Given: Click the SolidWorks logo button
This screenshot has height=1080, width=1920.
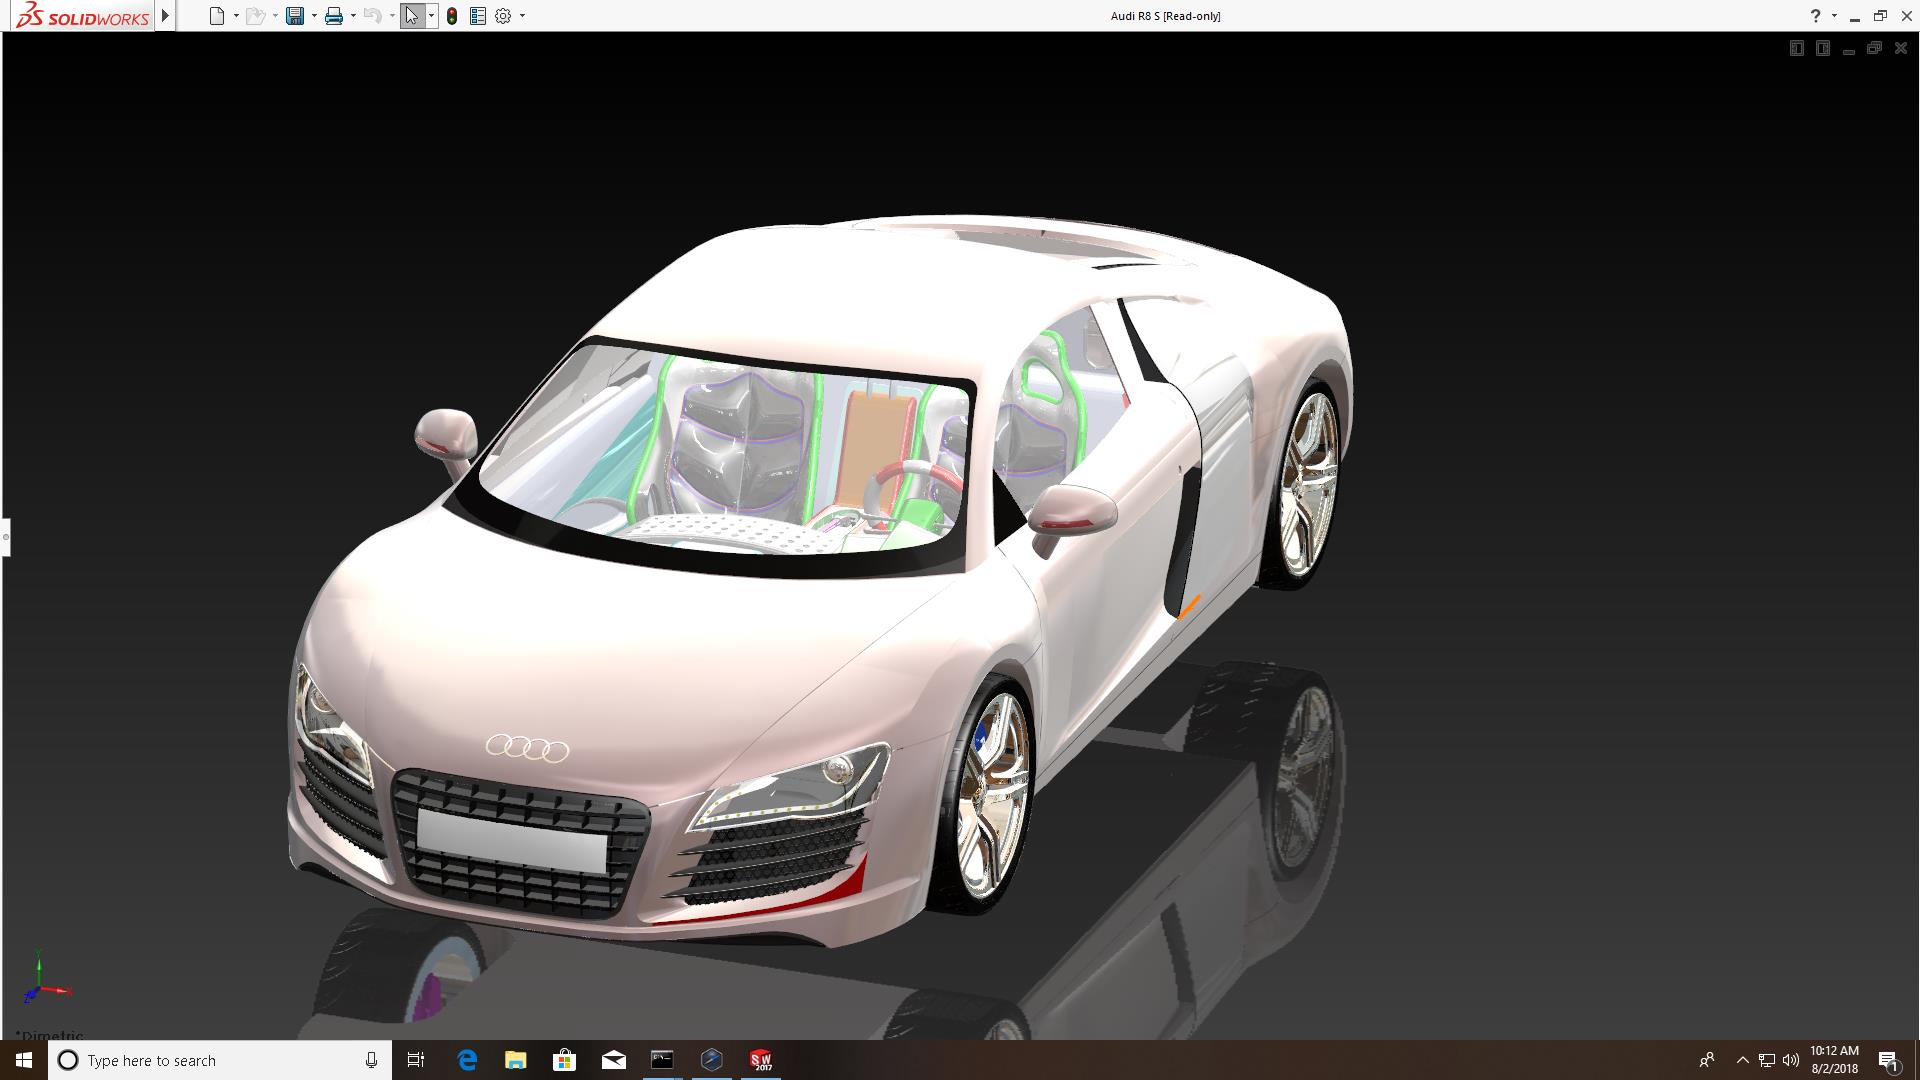Looking at the screenshot, I should point(82,16).
